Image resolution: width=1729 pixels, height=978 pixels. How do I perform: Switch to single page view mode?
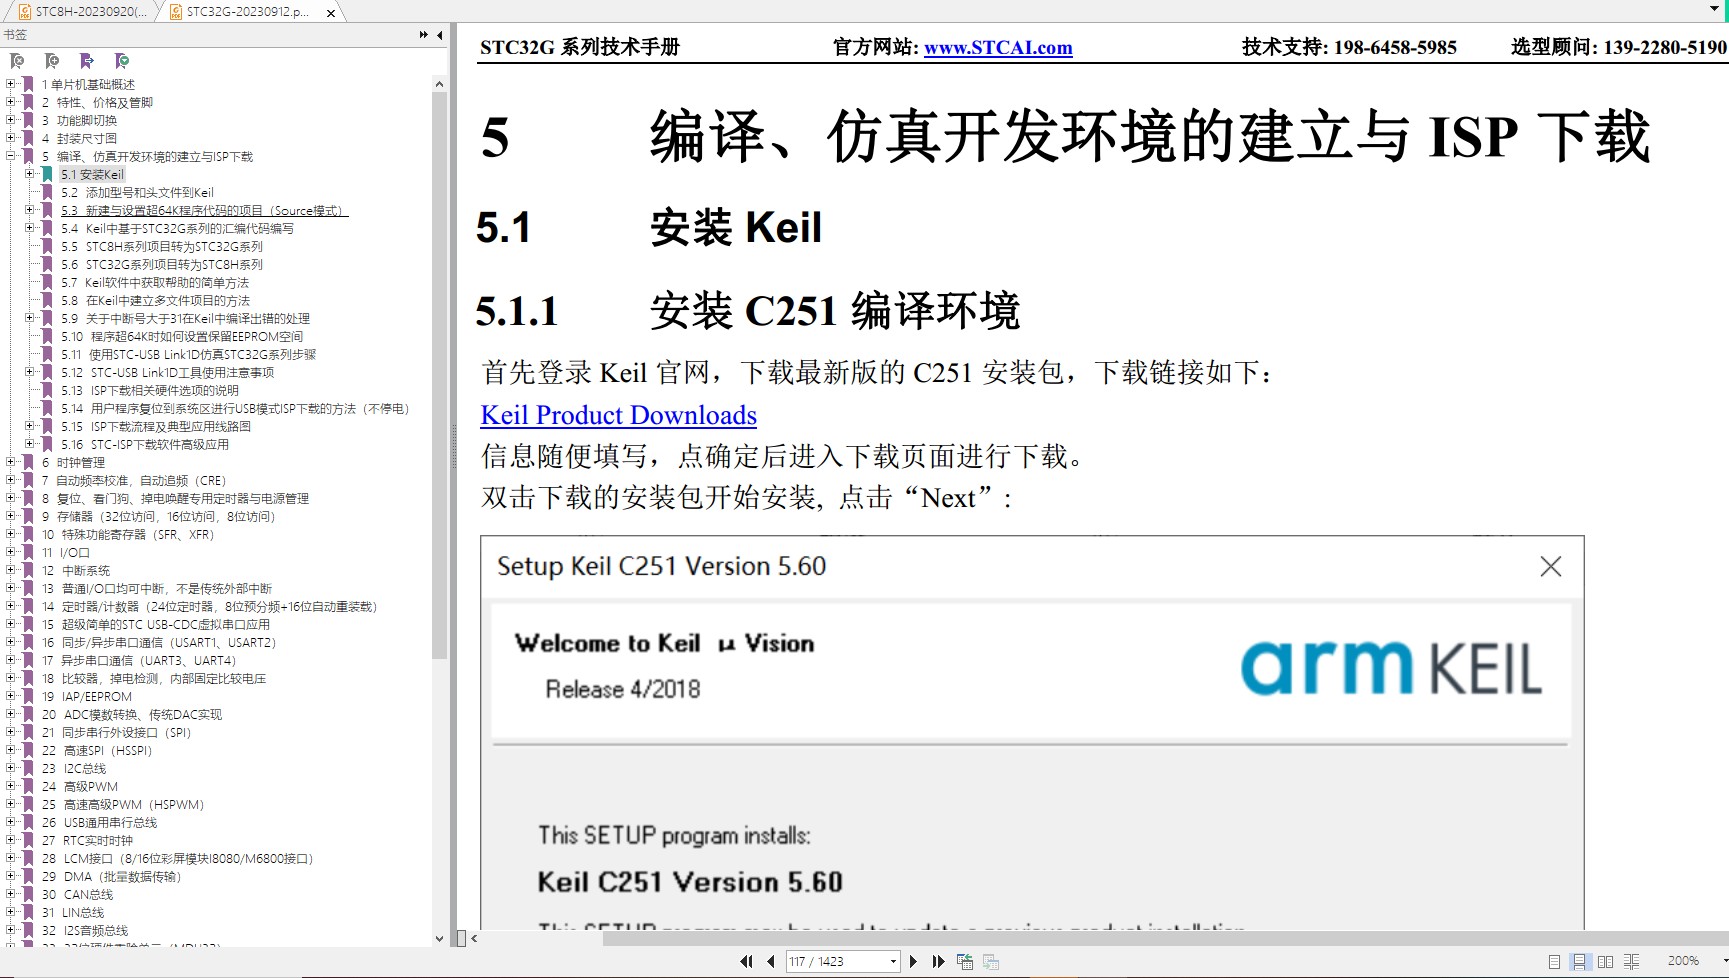click(x=1554, y=962)
